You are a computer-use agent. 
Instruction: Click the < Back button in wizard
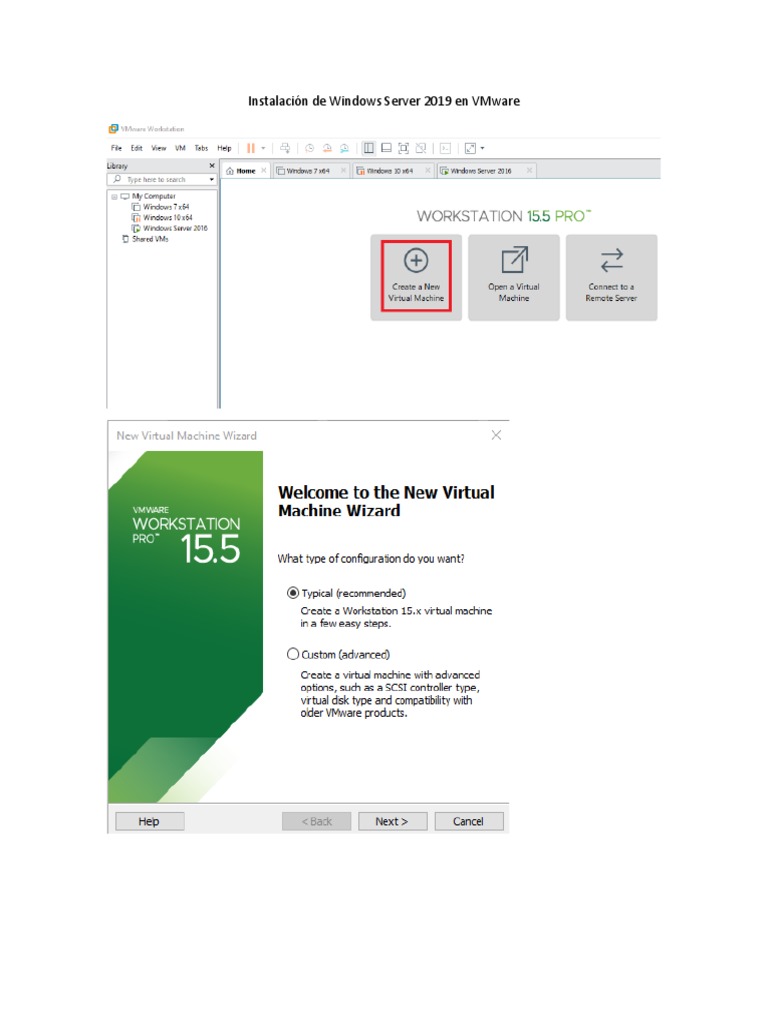[316, 821]
